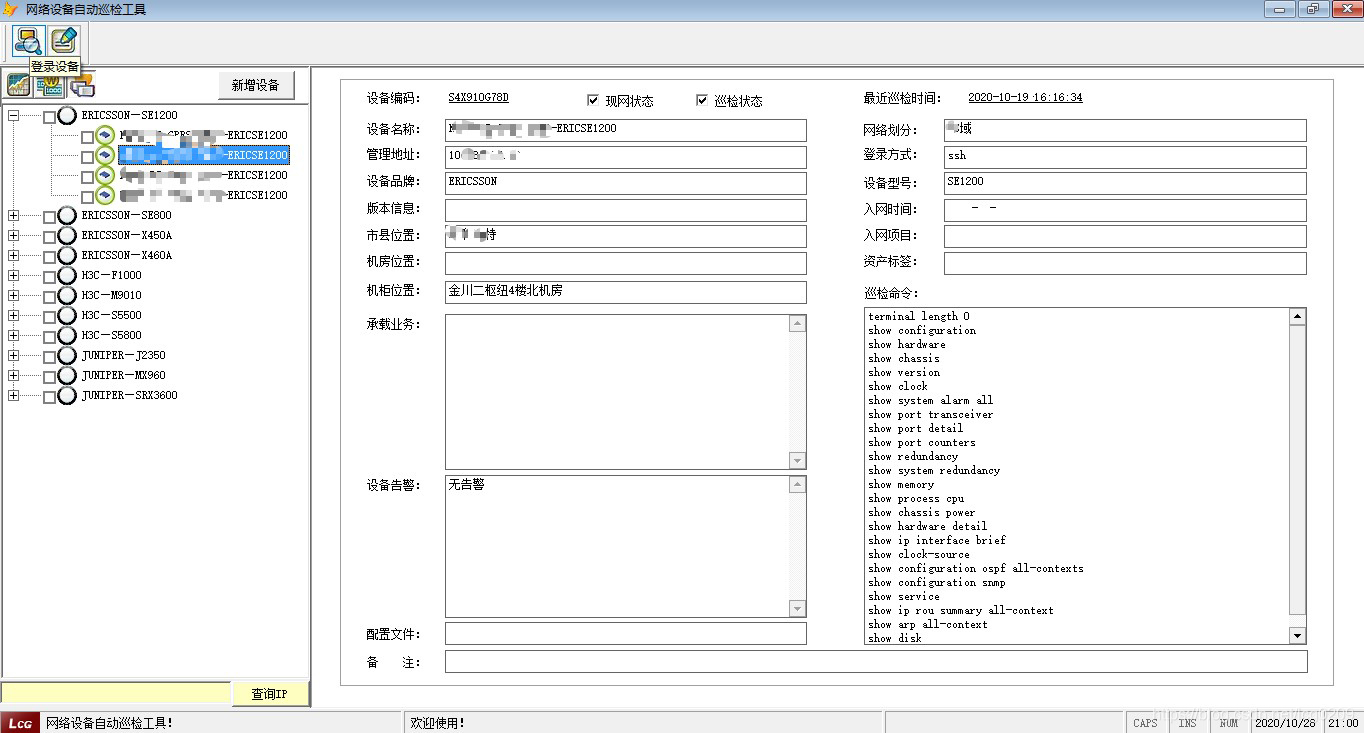Click into the 资产标签 field
The width and height of the screenshot is (1364, 733).
pos(1125,263)
